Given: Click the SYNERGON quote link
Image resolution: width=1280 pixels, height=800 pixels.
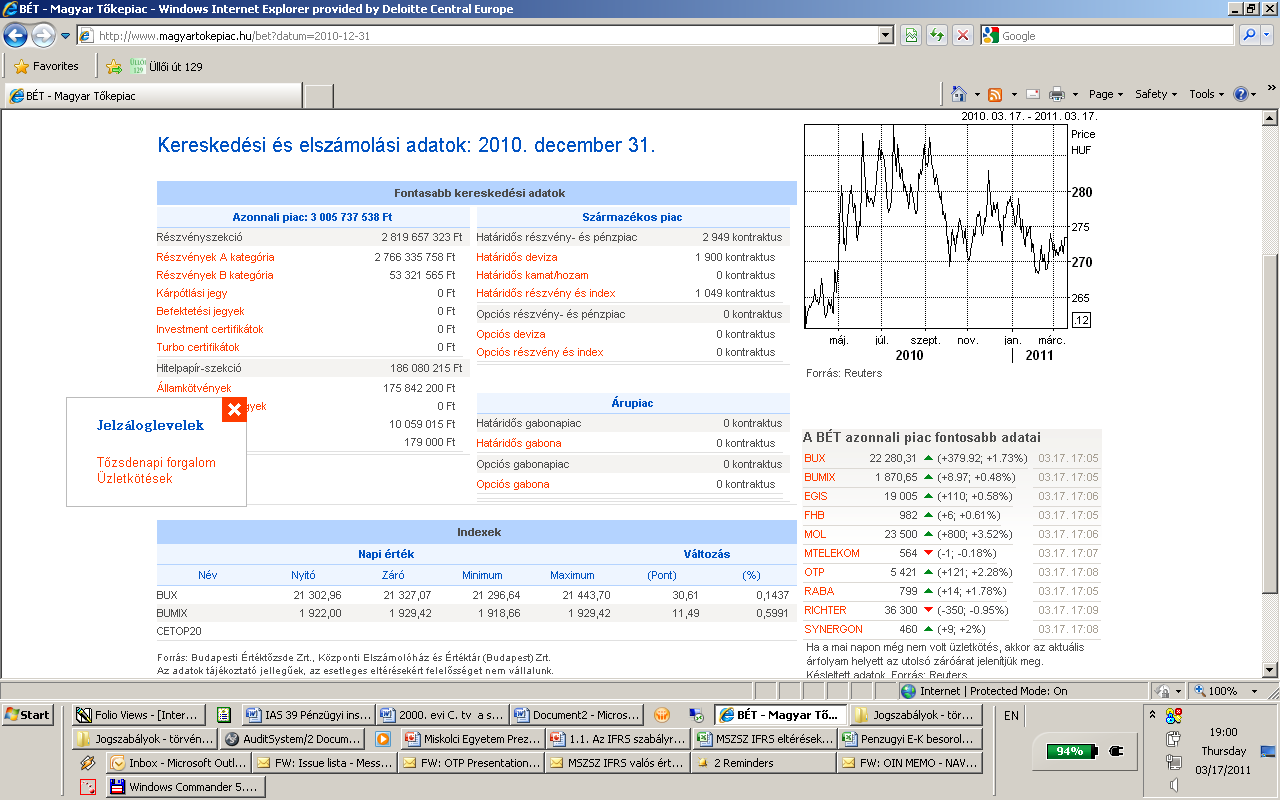Looking at the screenshot, I should pyautogui.click(x=833, y=629).
